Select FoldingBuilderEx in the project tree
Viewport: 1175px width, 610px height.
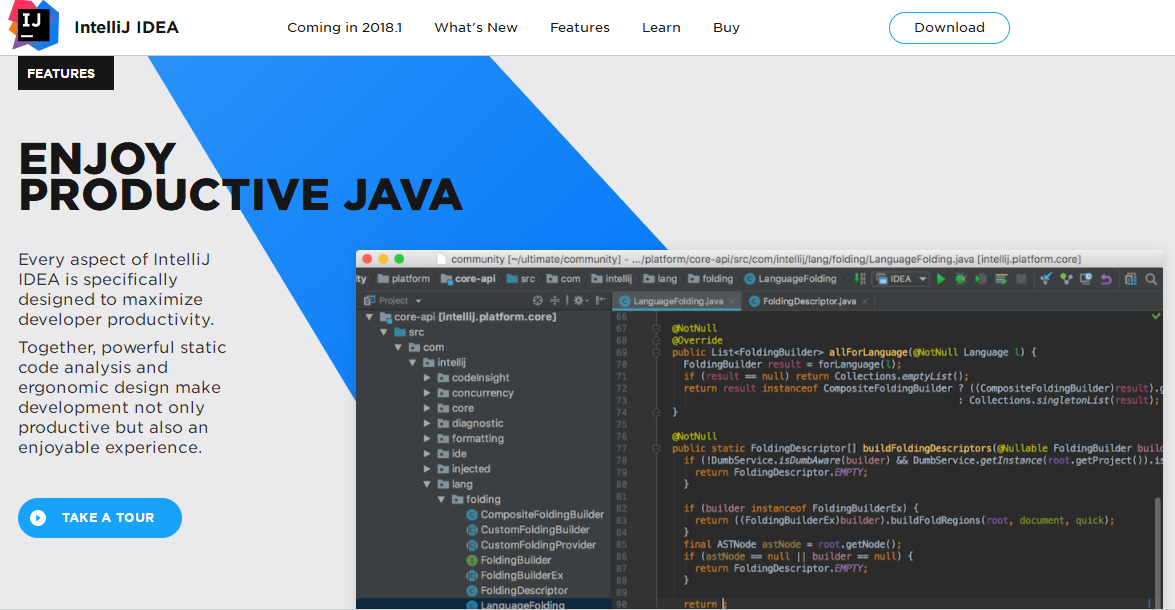click(x=515, y=576)
